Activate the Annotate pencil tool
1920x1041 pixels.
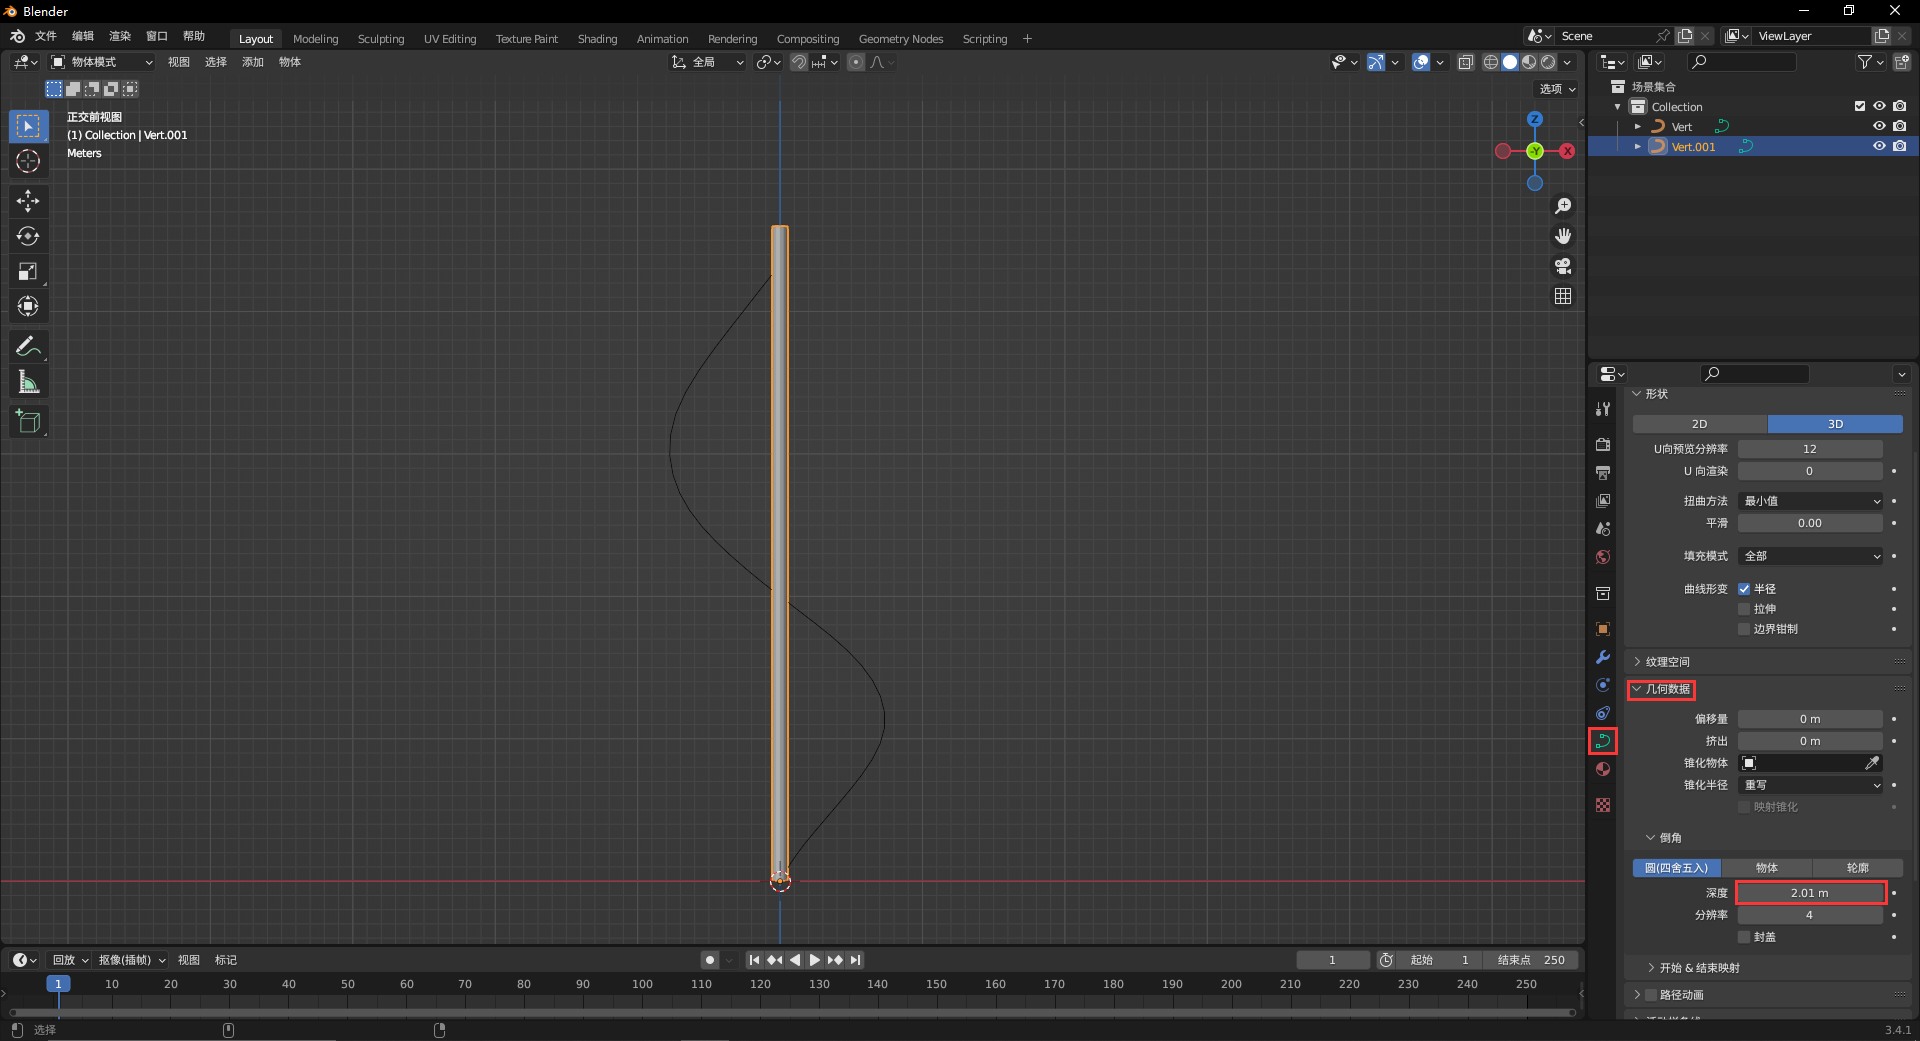coord(28,347)
